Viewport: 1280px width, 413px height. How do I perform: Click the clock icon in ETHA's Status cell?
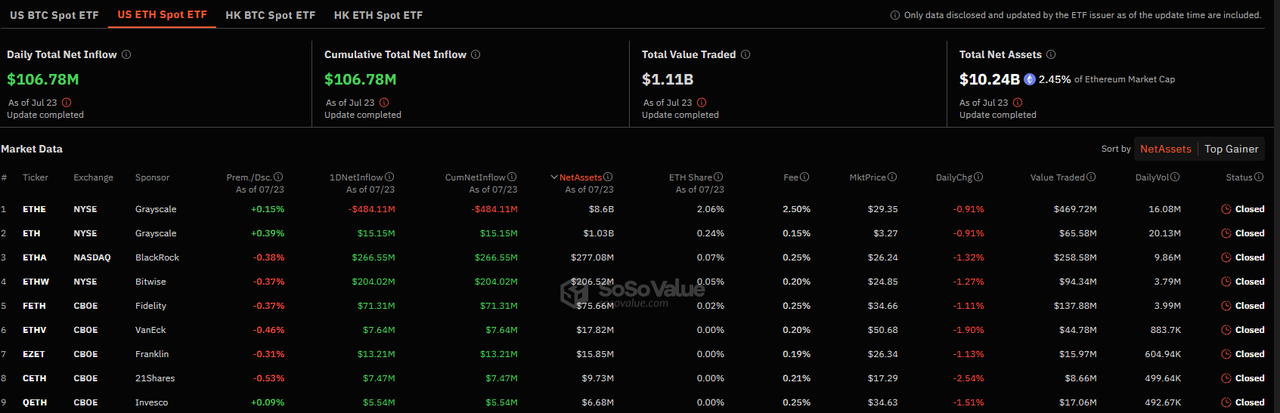(x=1226, y=257)
